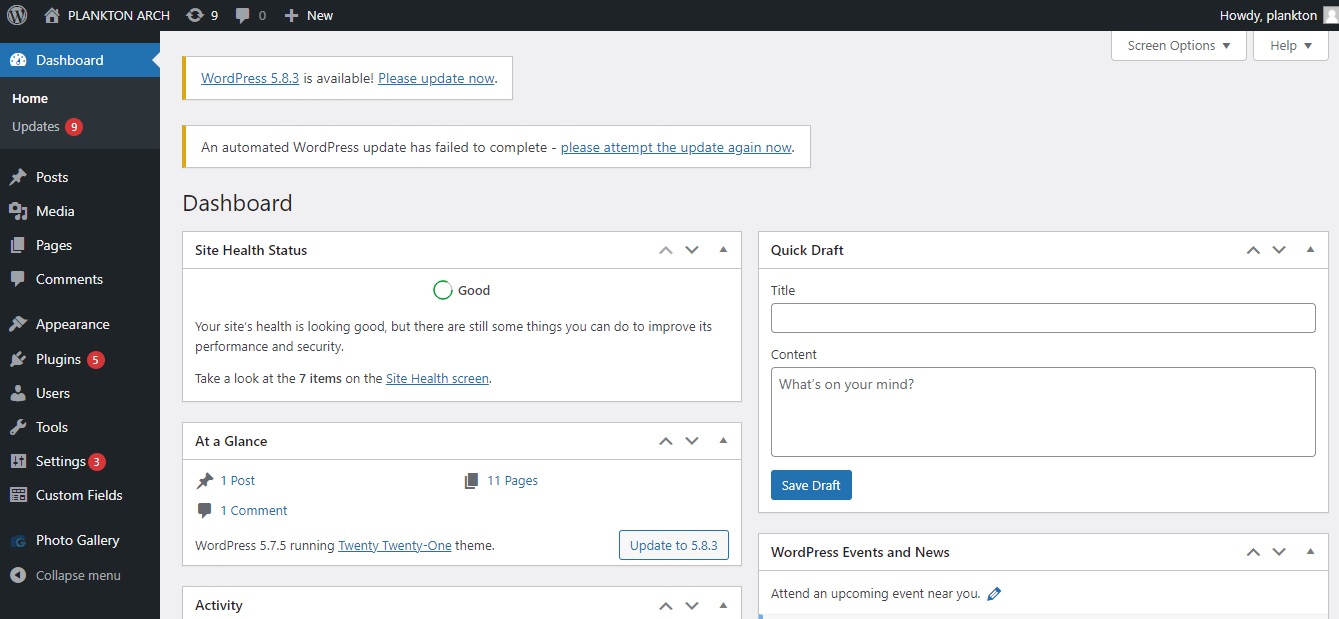Move At a Glance panel down
The image size is (1339, 619).
[x=692, y=441]
